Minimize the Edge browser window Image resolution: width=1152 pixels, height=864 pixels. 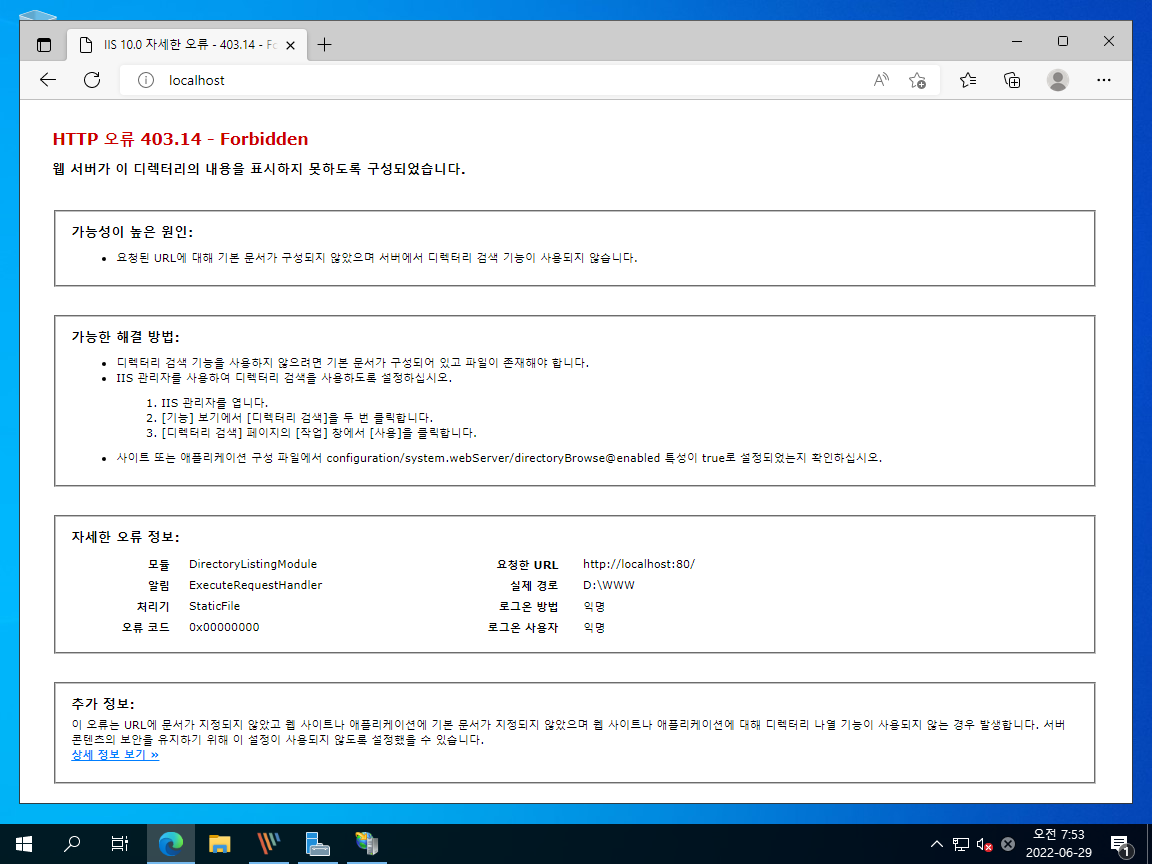pyautogui.click(x=1017, y=41)
